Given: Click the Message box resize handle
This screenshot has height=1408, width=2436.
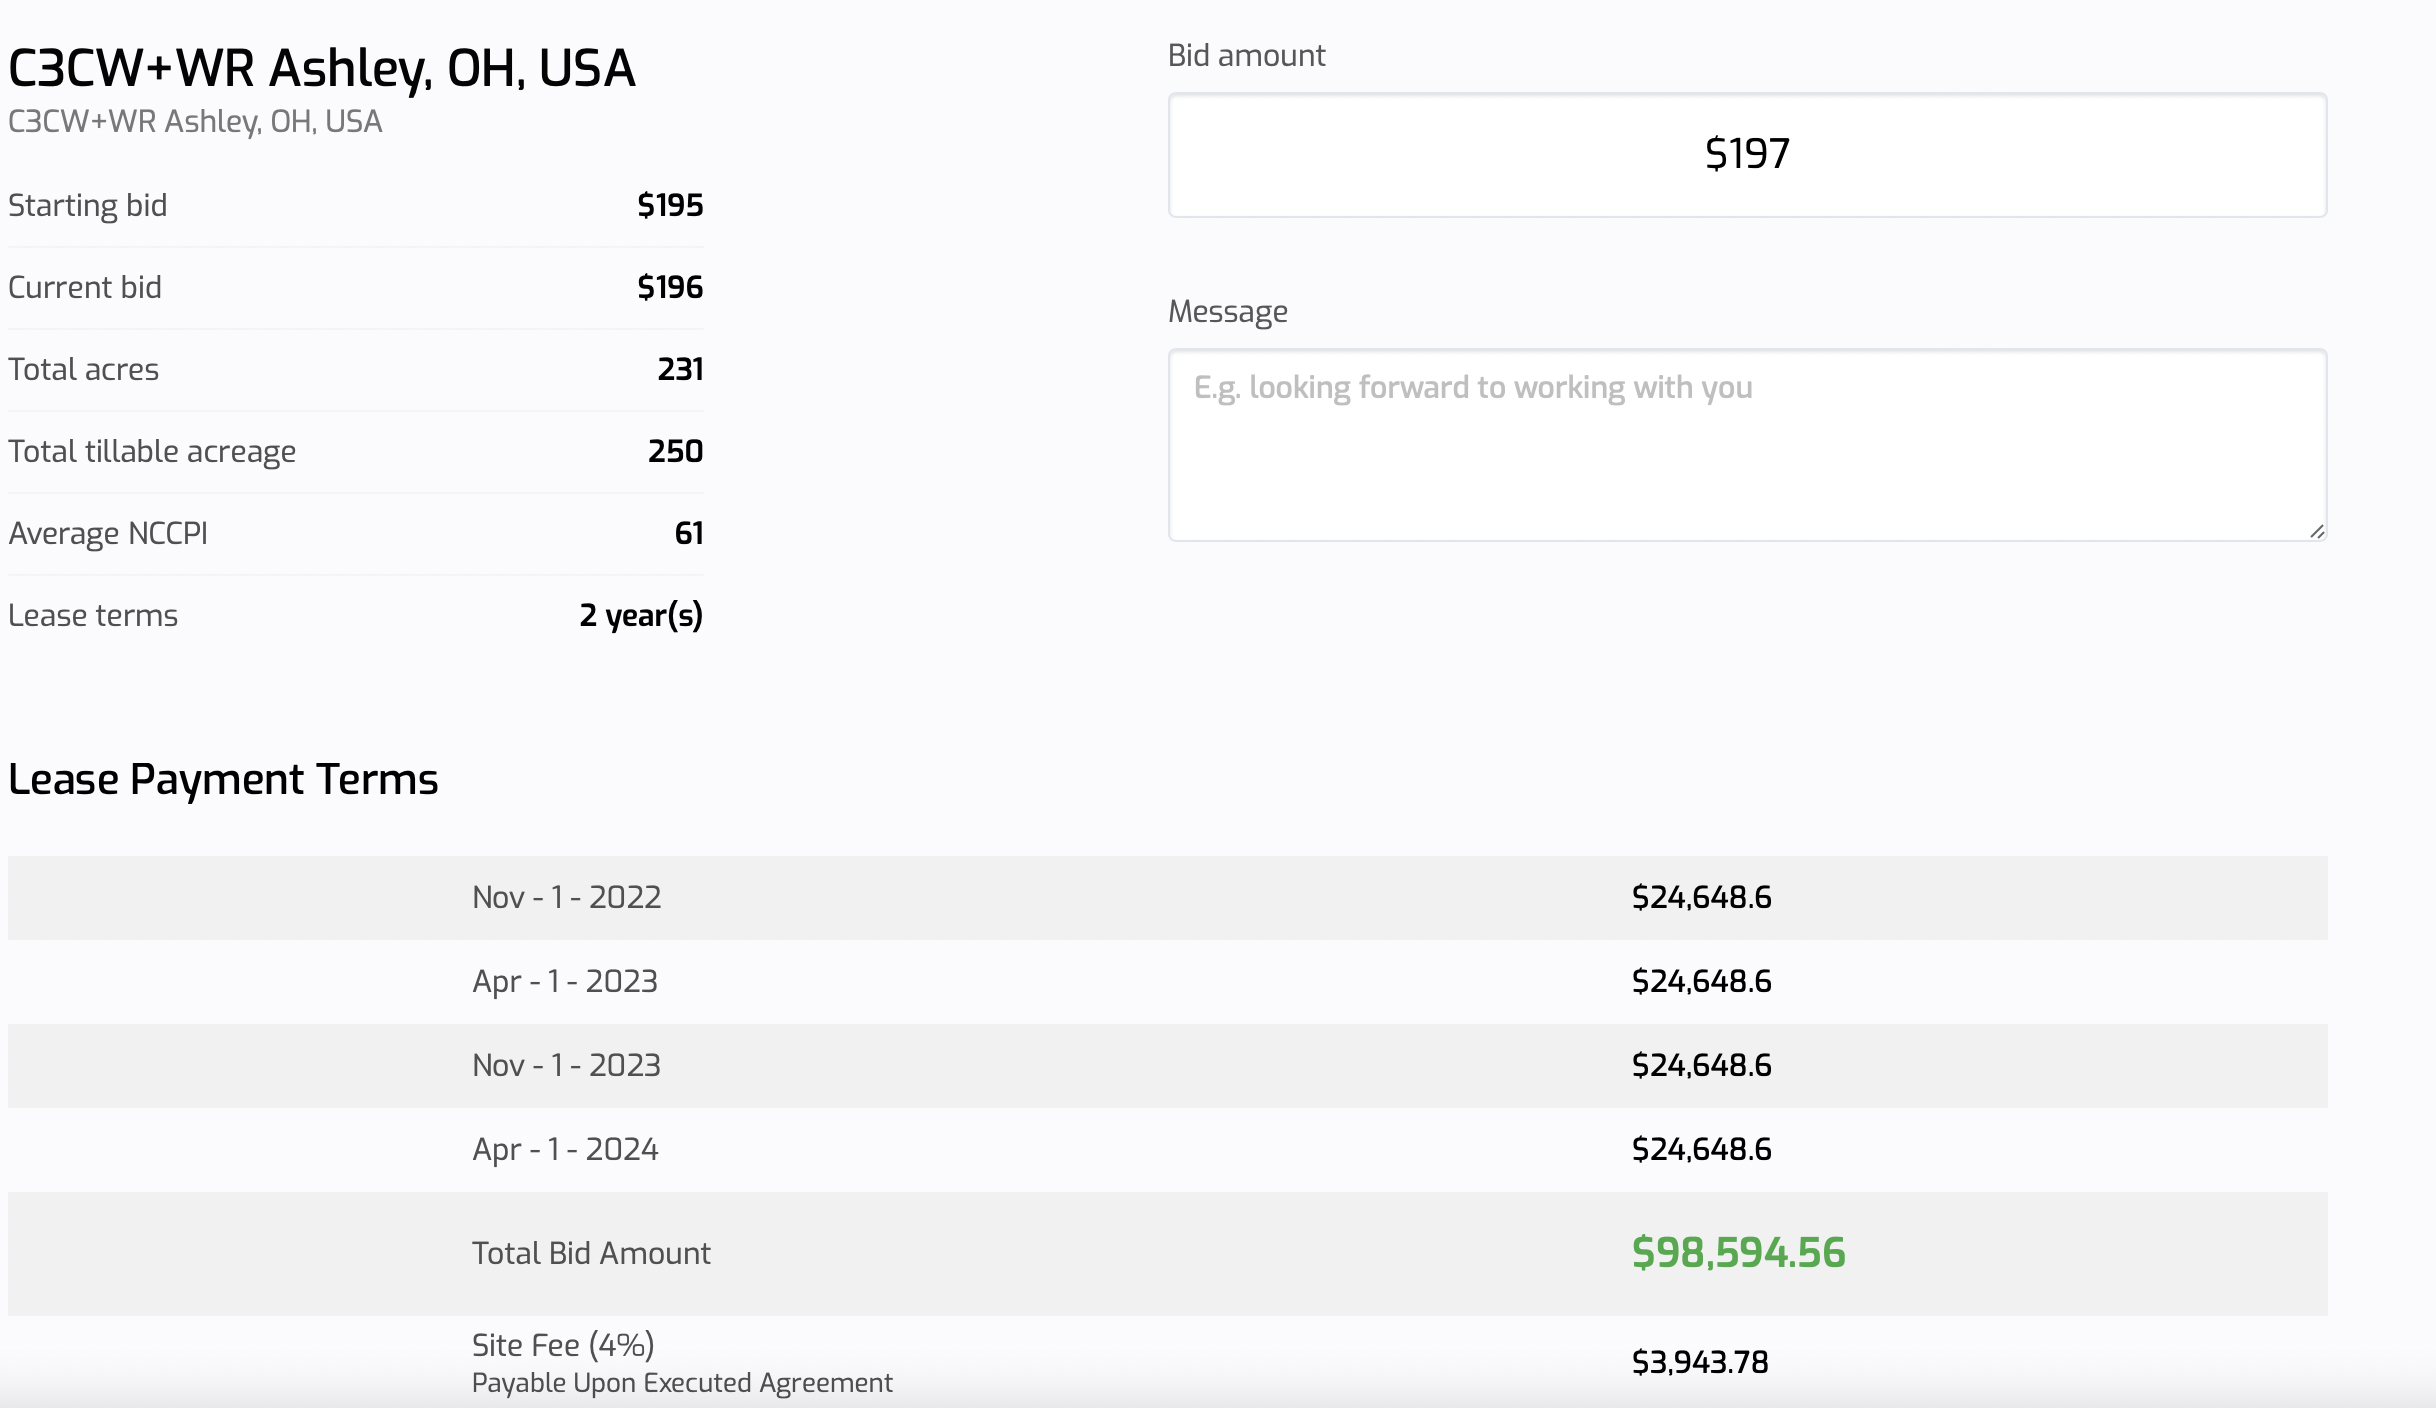Looking at the screenshot, I should (2316, 531).
